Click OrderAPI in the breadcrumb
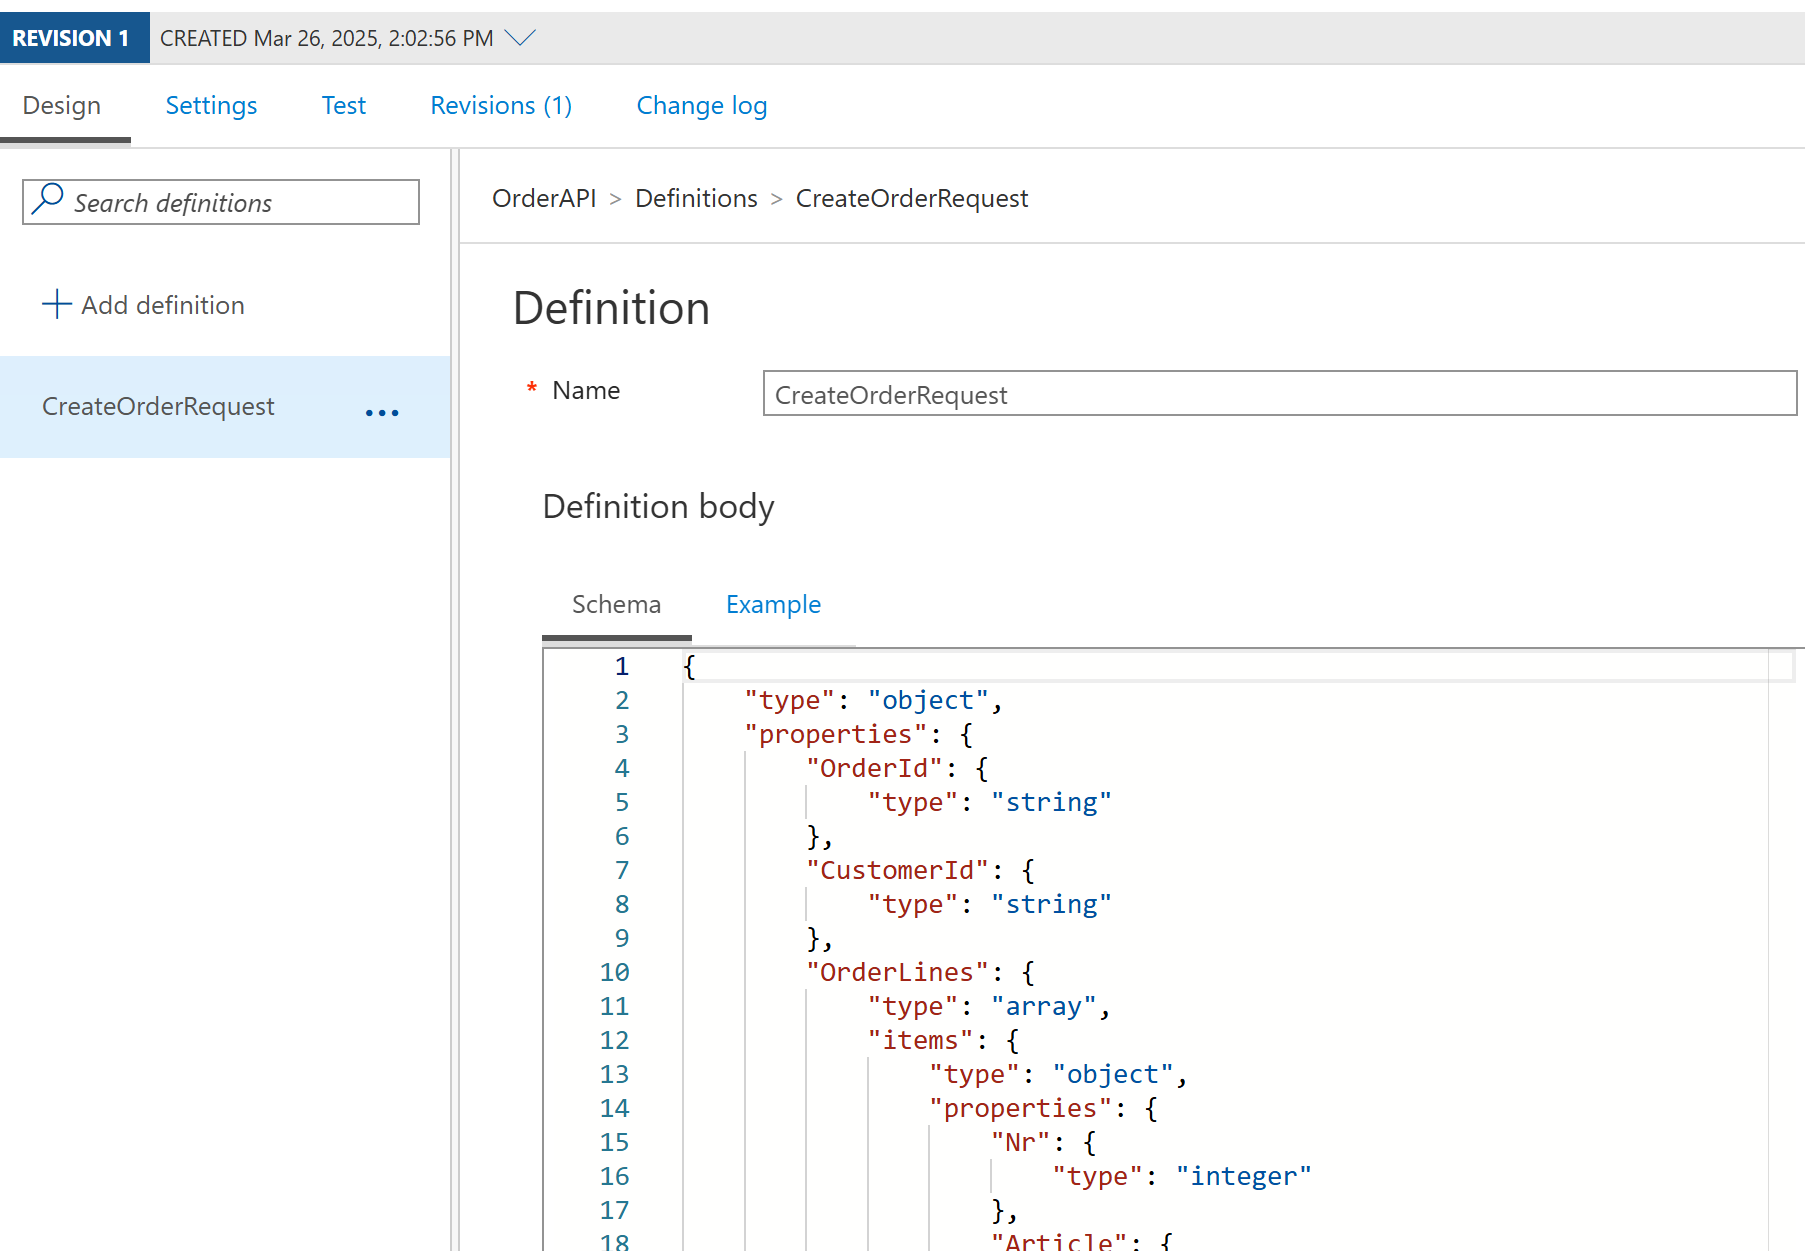Viewport: 1805px width, 1251px height. (544, 198)
